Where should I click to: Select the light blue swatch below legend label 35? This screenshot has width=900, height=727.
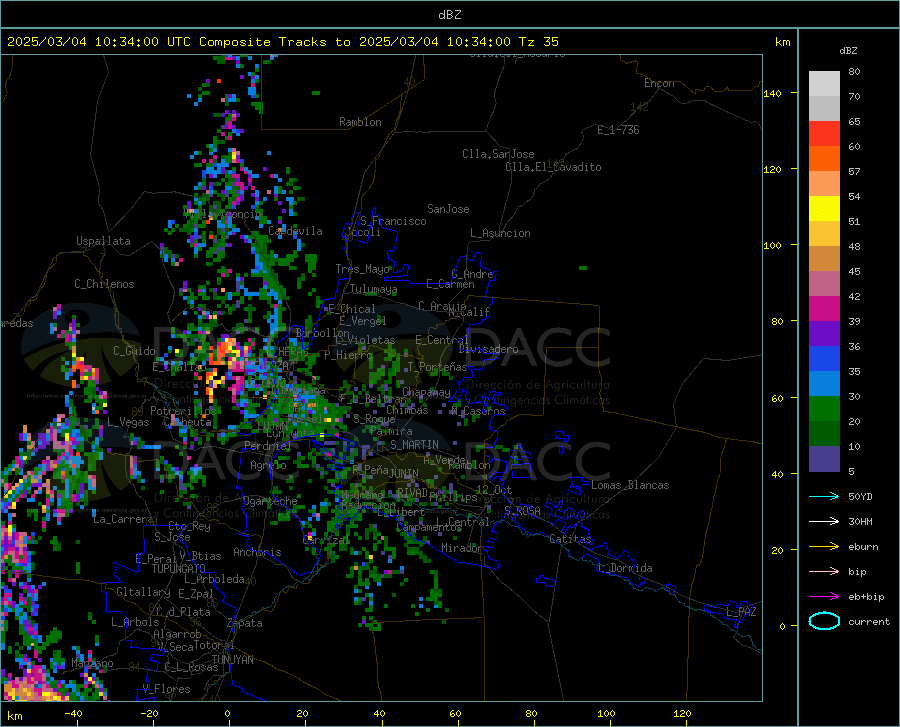pyautogui.click(x=824, y=384)
